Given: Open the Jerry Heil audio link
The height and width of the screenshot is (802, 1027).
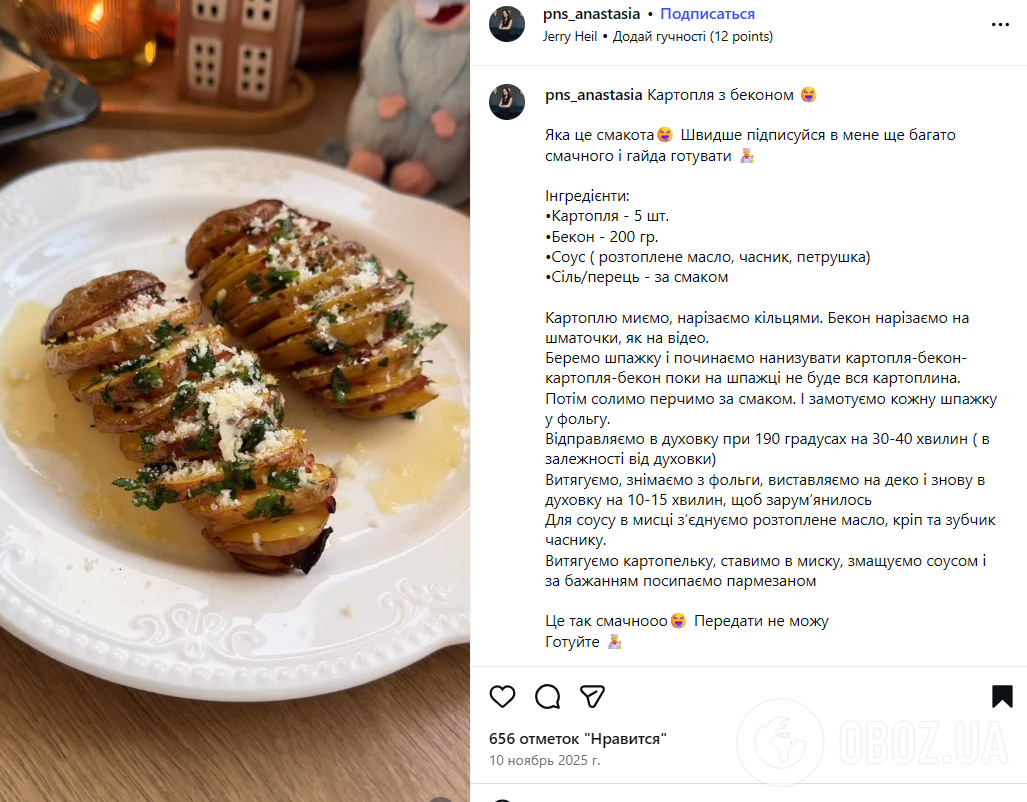Looking at the screenshot, I should click(x=569, y=36).
